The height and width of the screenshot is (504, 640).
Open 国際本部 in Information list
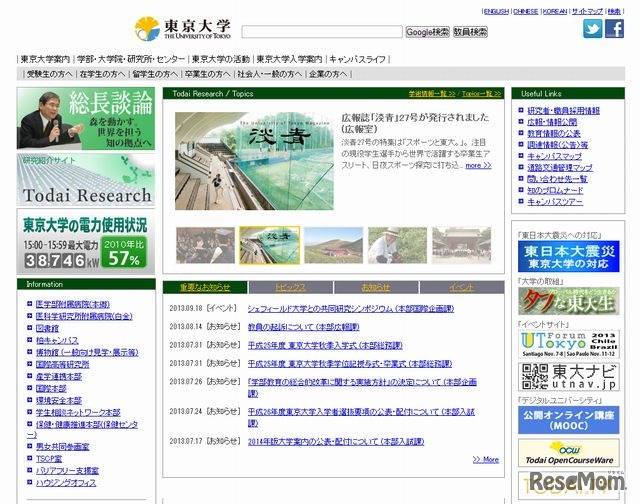51,389
